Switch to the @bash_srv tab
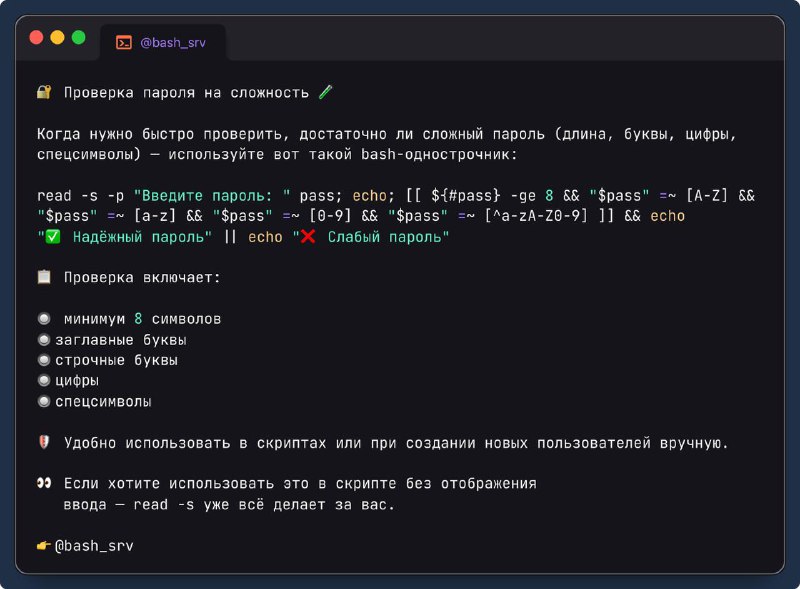 pos(164,43)
